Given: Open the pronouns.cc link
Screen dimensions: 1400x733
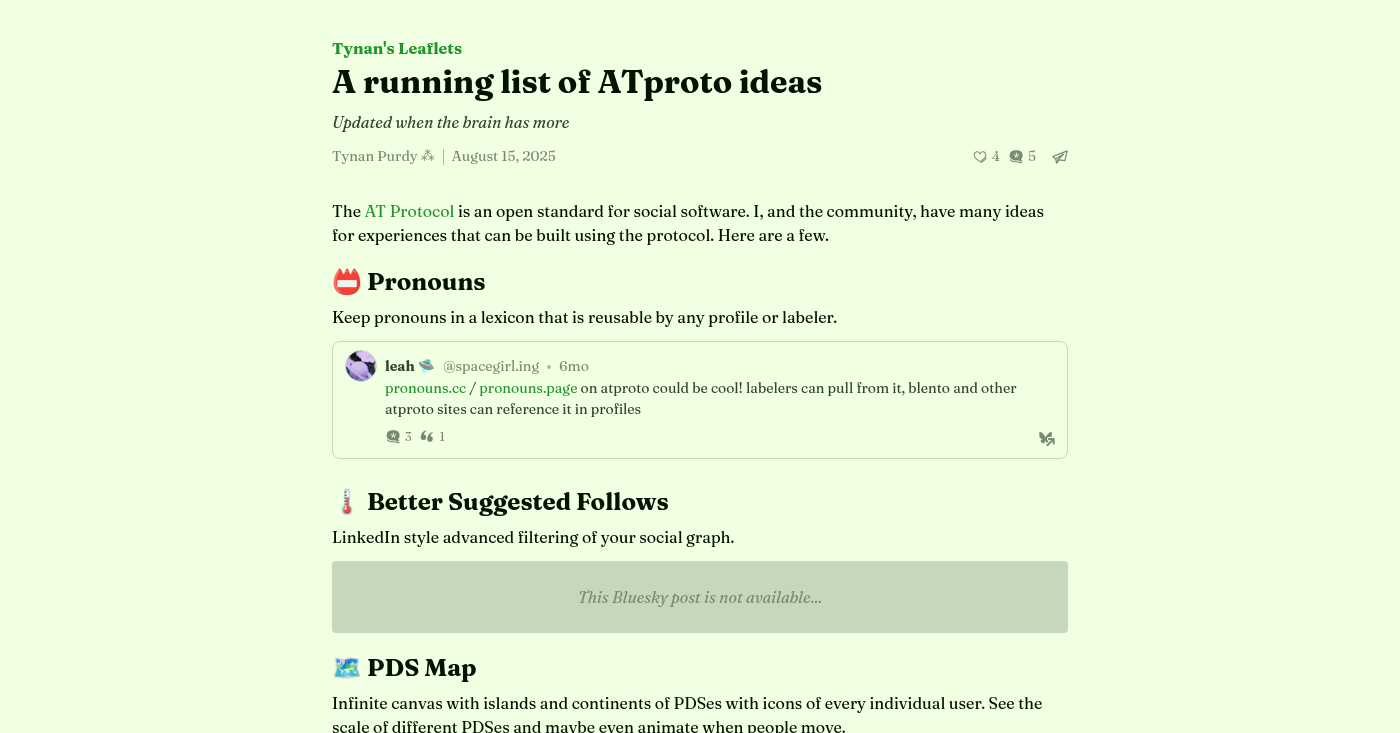Looking at the screenshot, I should pyautogui.click(x=425, y=388).
